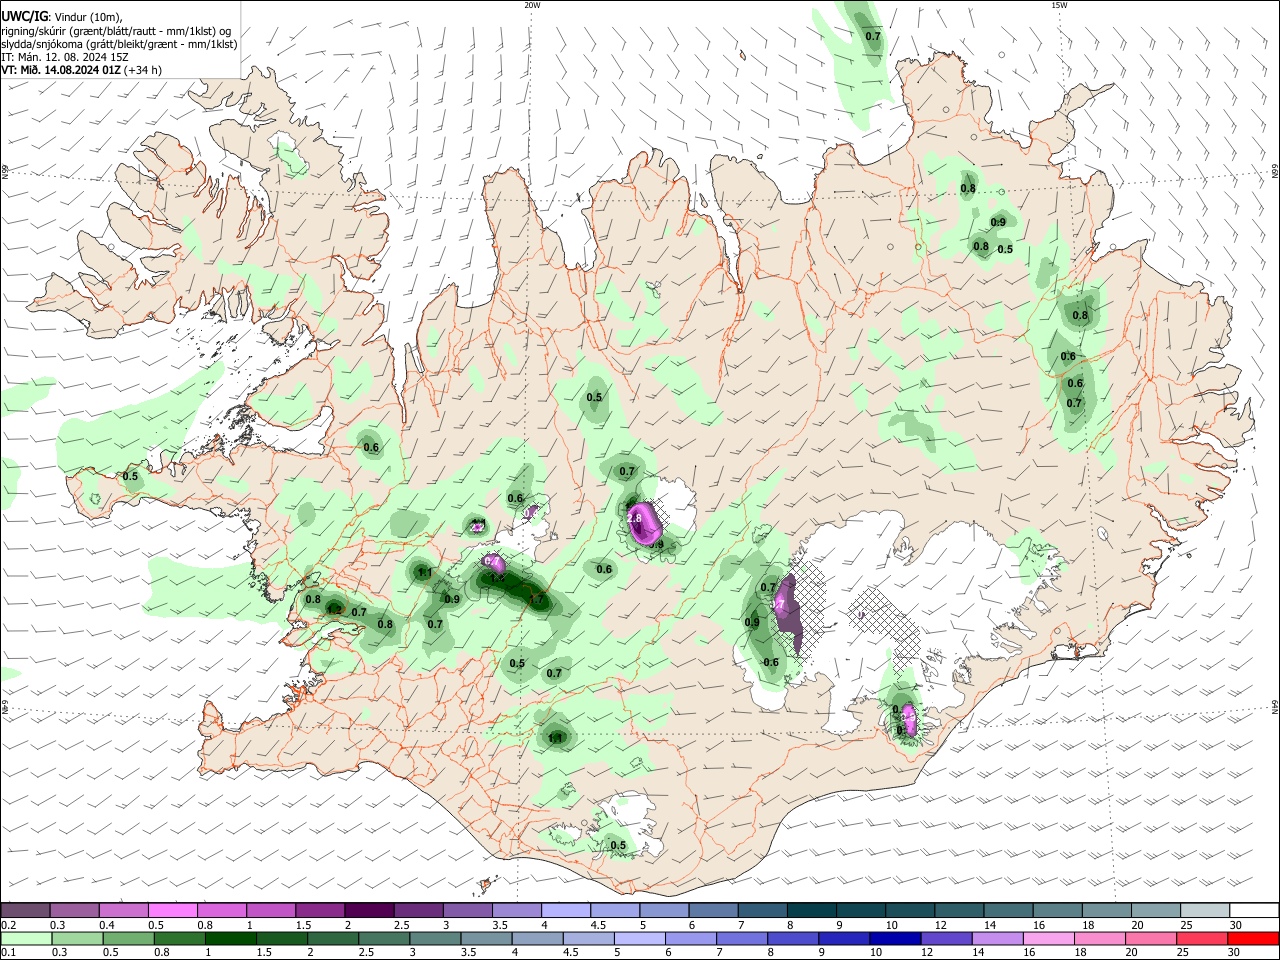Viewport: 1280px width, 960px height.
Task: Click the 'rigning/skúrir (grænt/blátt/rautt - mm/1klst) og' line
Action: pyautogui.click(x=116, y=30)
